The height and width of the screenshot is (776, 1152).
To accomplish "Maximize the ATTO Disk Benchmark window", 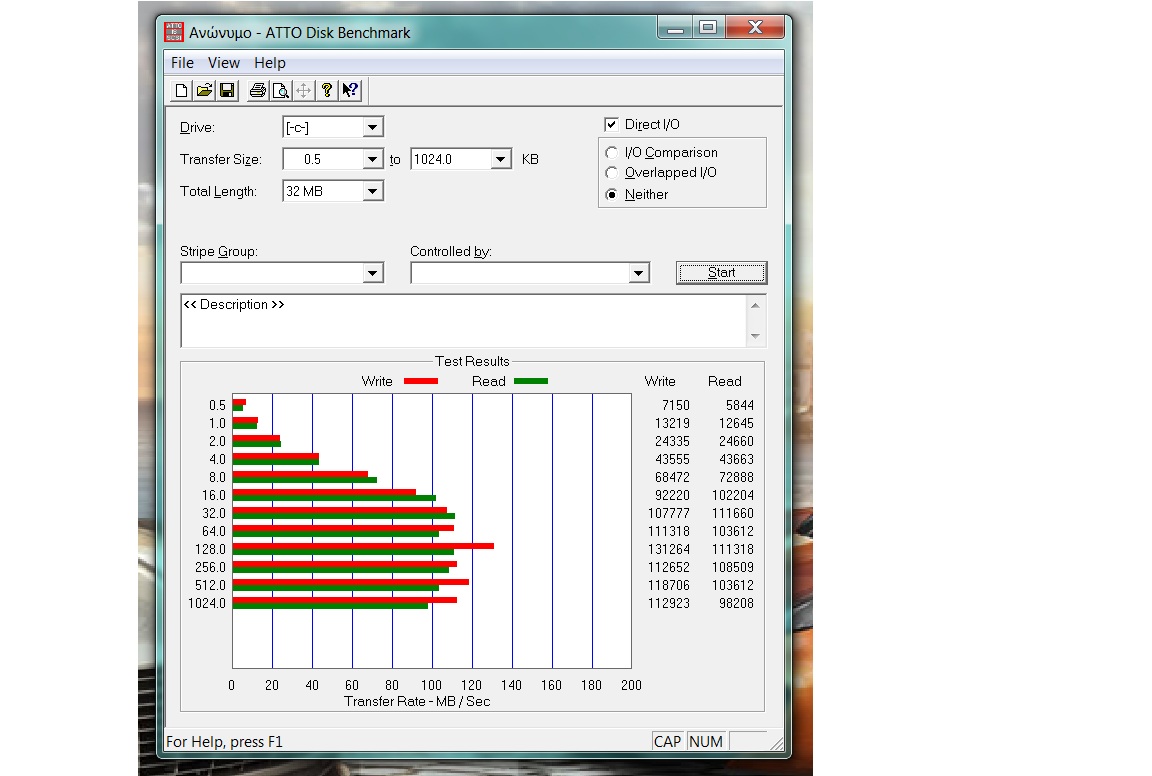I will click(708, 28).
